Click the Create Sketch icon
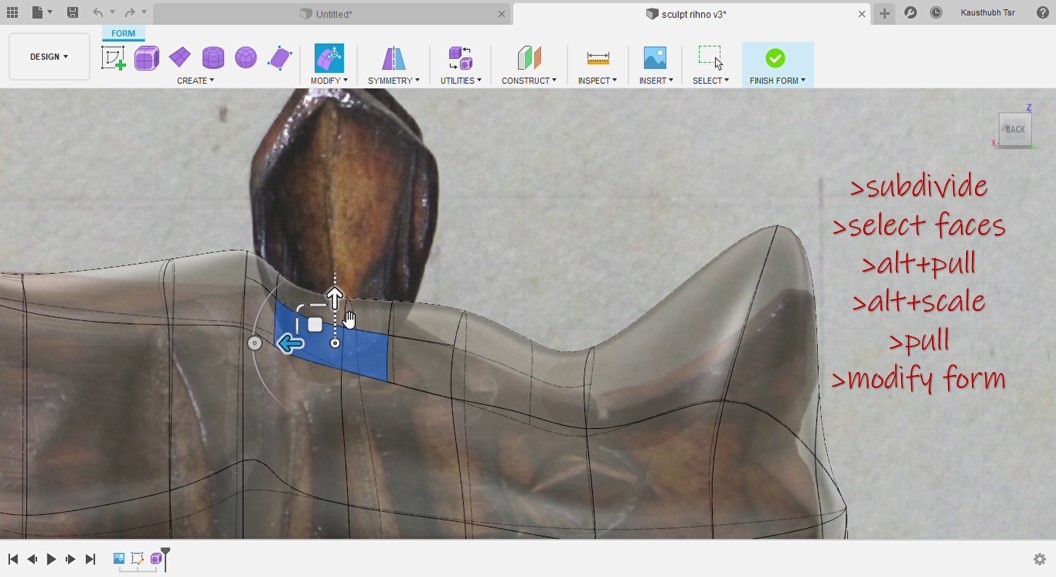This screenshot has height=577, width=1056. [113, 58]
